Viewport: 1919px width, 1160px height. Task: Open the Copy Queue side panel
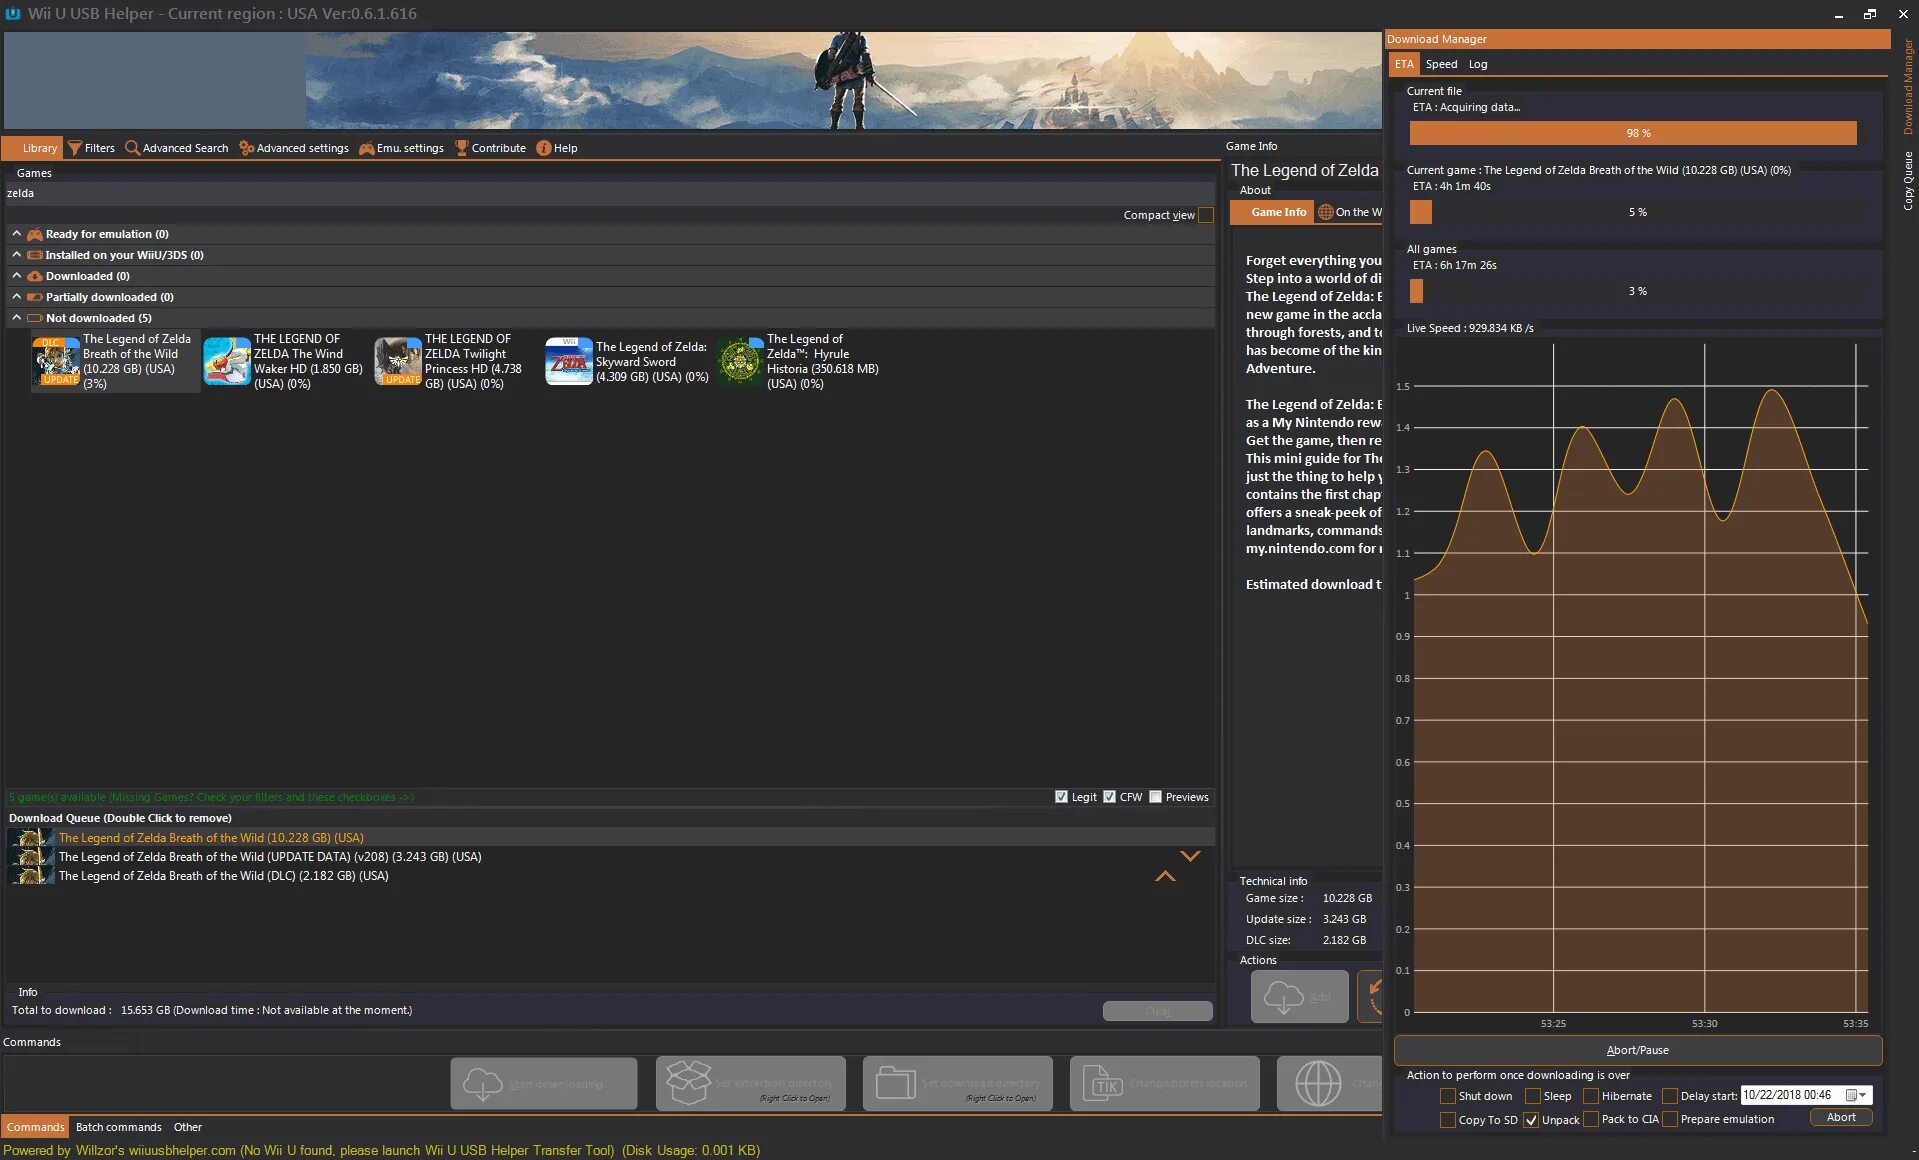click(1908, 181)
